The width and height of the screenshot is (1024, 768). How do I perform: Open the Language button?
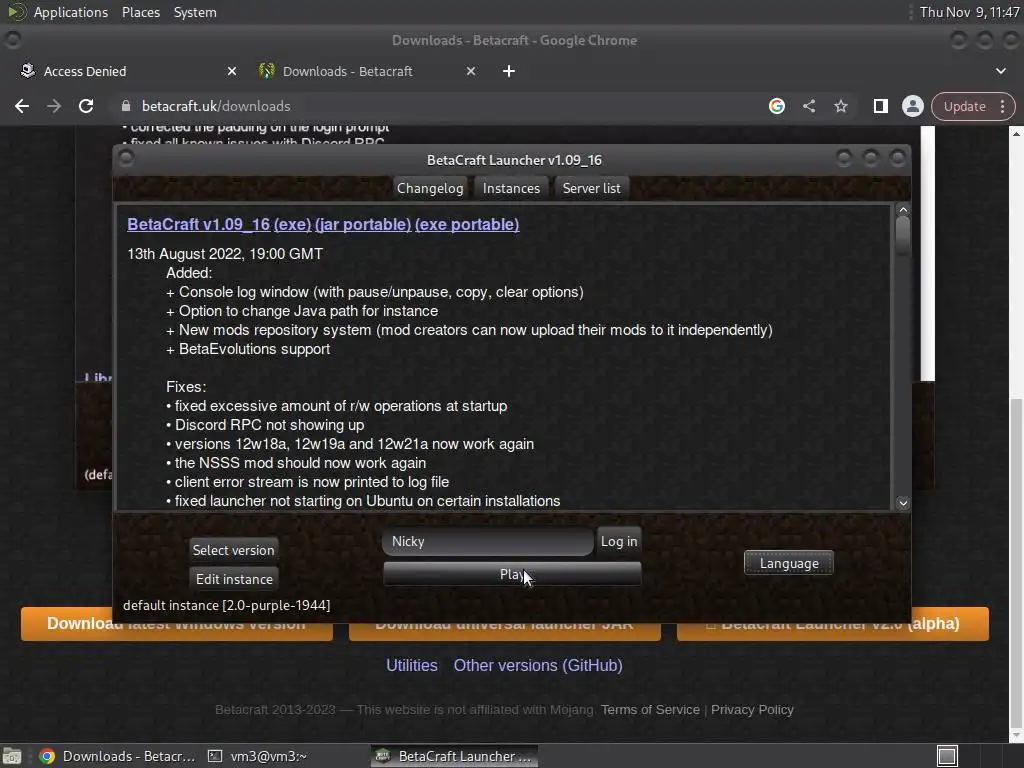click(x=789, y=564)
